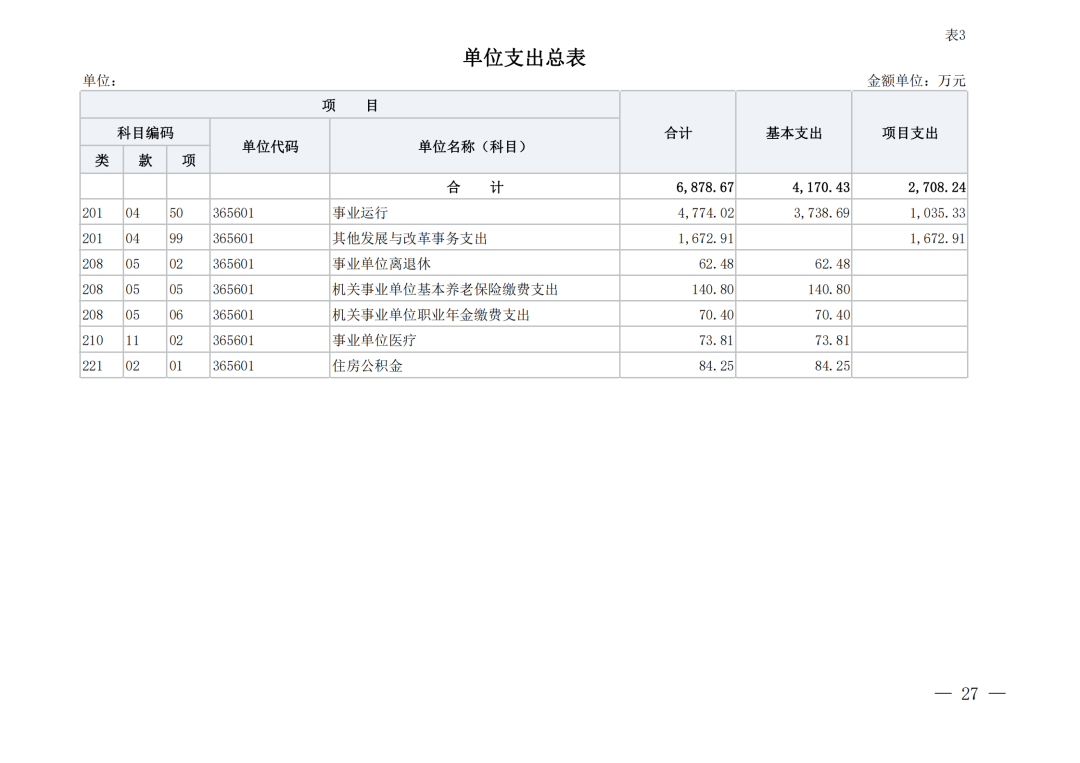The height and width of the screenshot is (763, 1080).
Task: Click the 单位： label above the table
Action: (100, 81)
